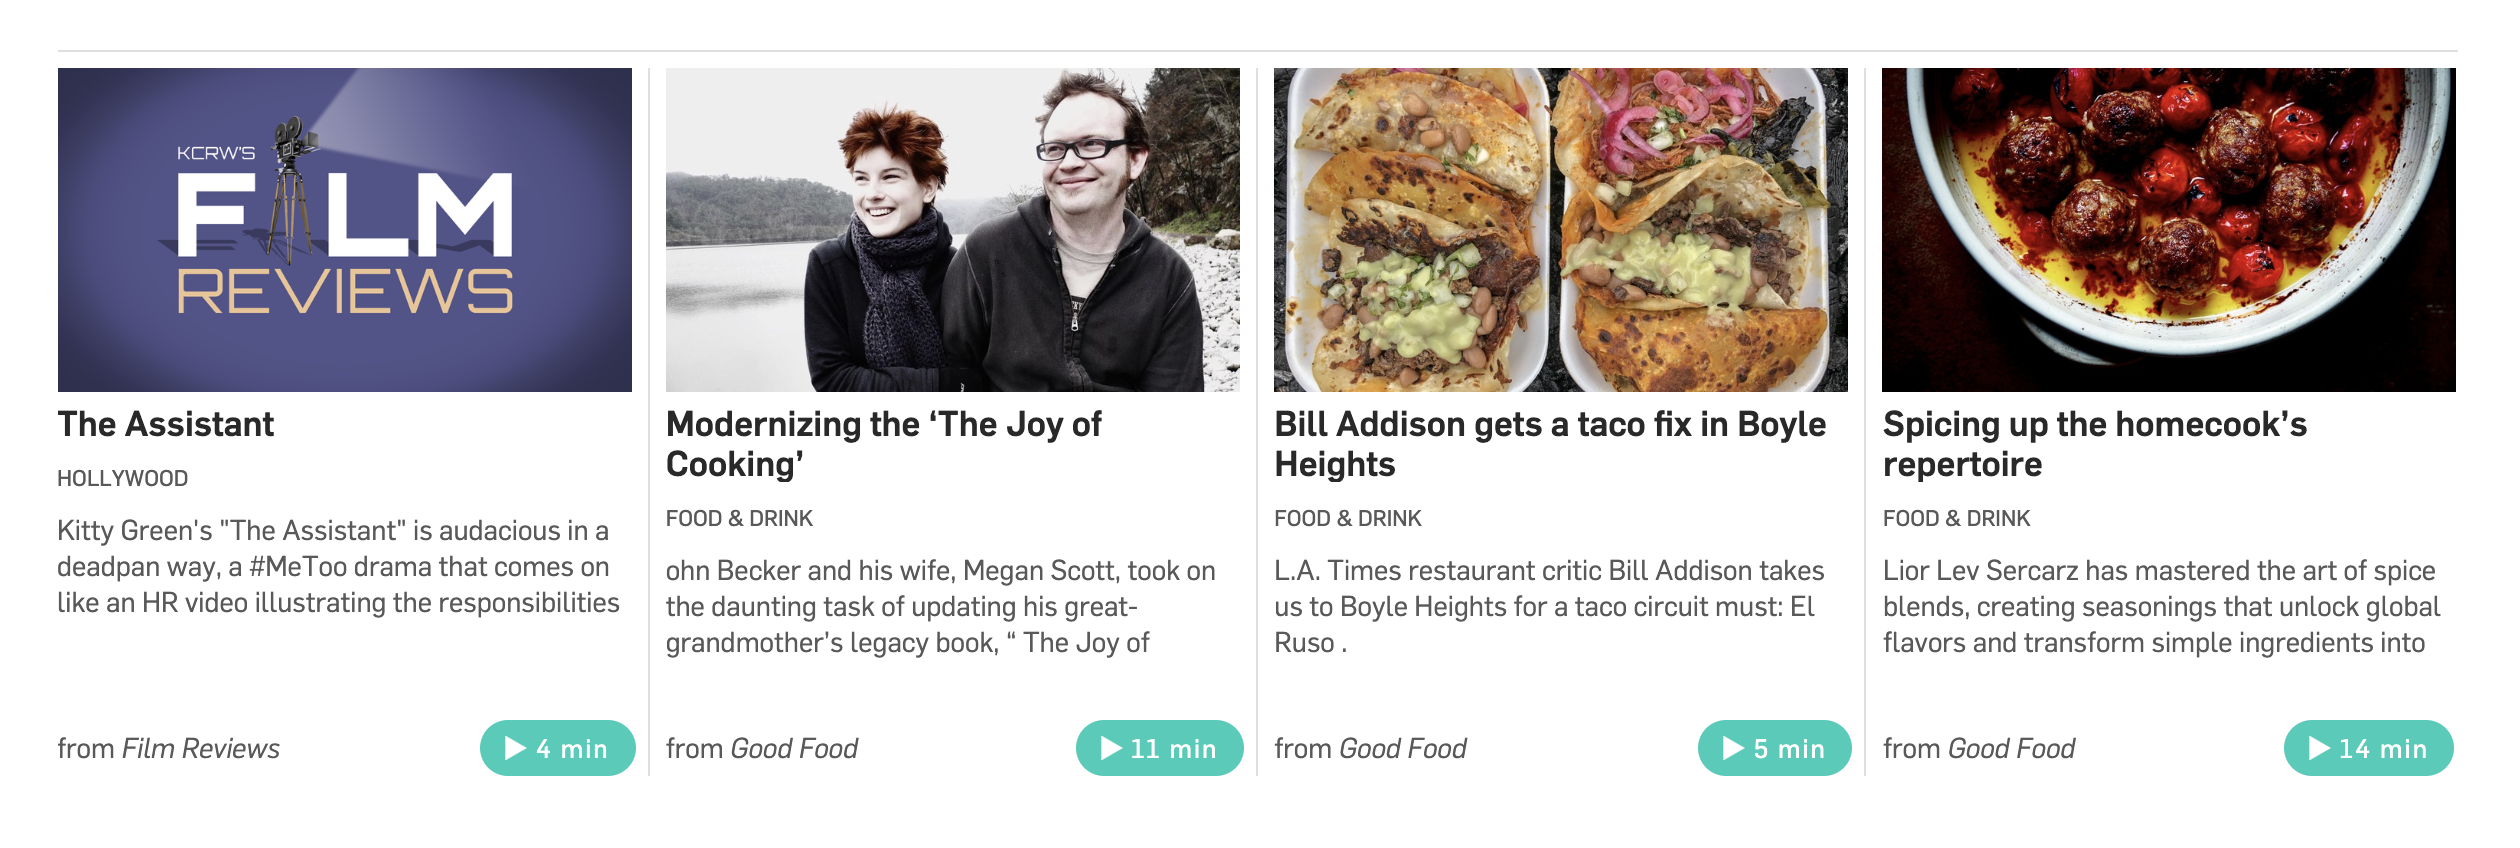This screenshot has height=848, width=2520.
Task: Open the KCRW Film Reviews thumbnail
Action: (x=345, y=230)
